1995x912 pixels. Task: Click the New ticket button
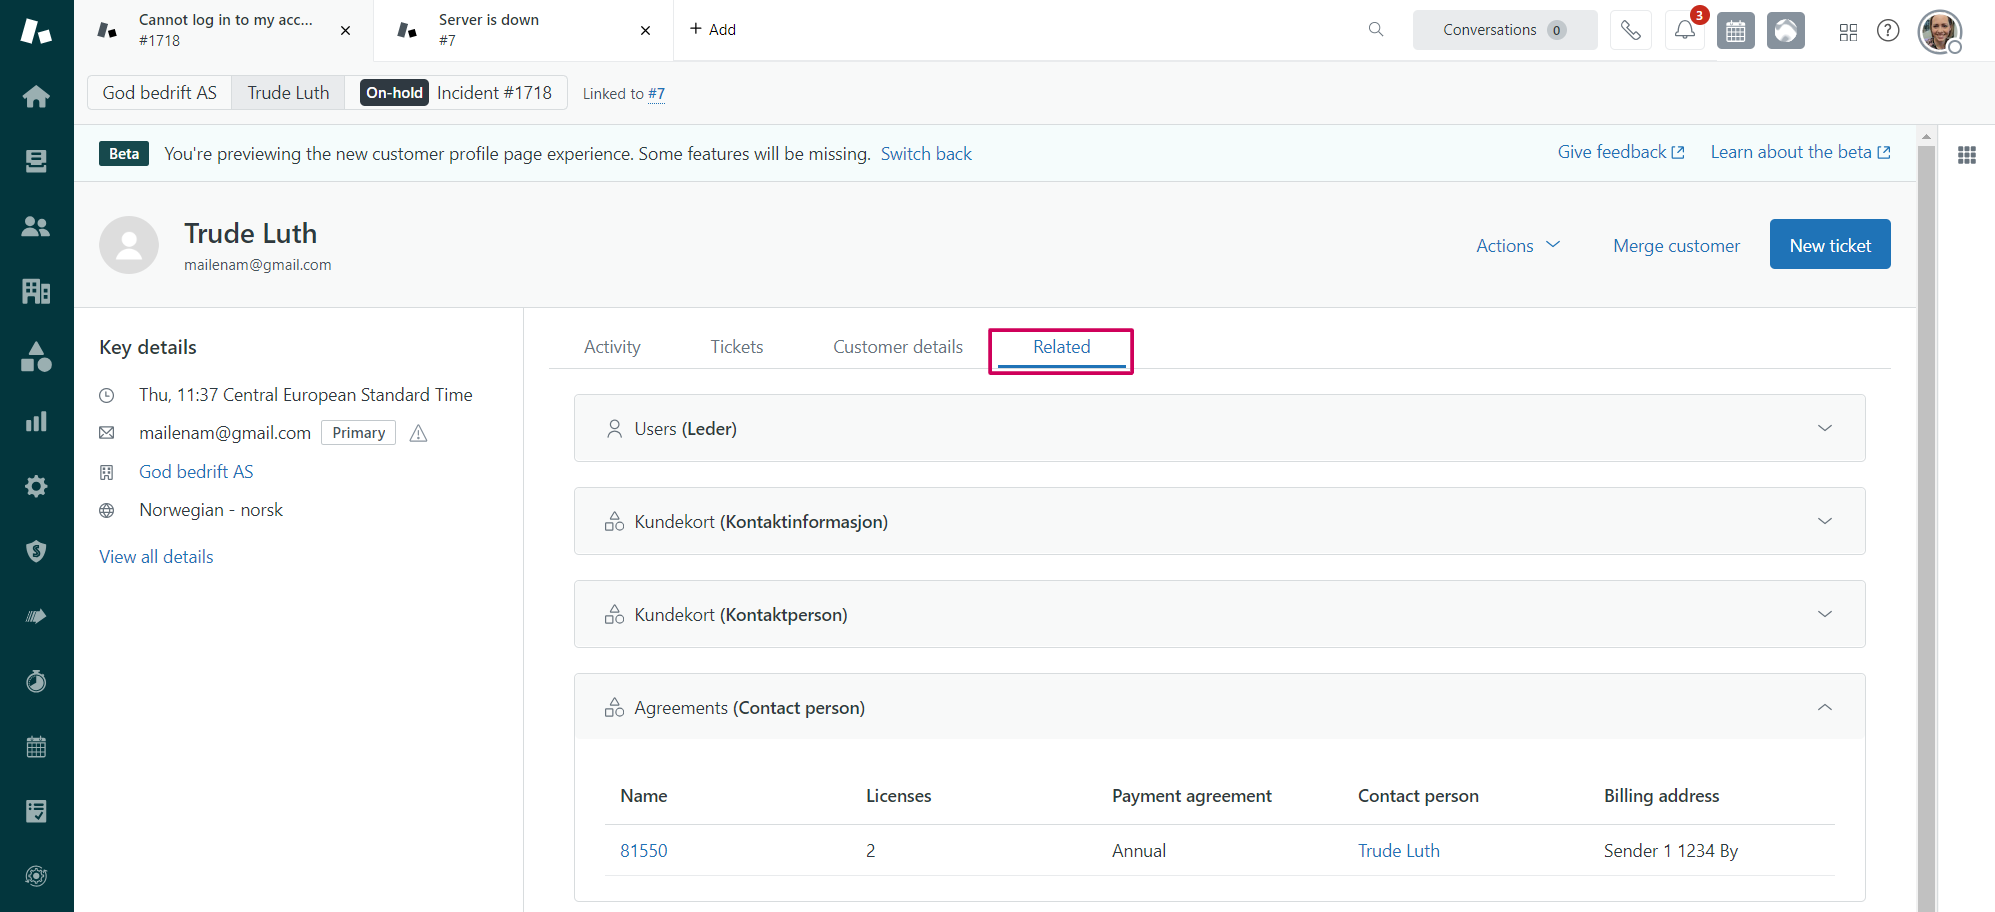coord(1830,244)
